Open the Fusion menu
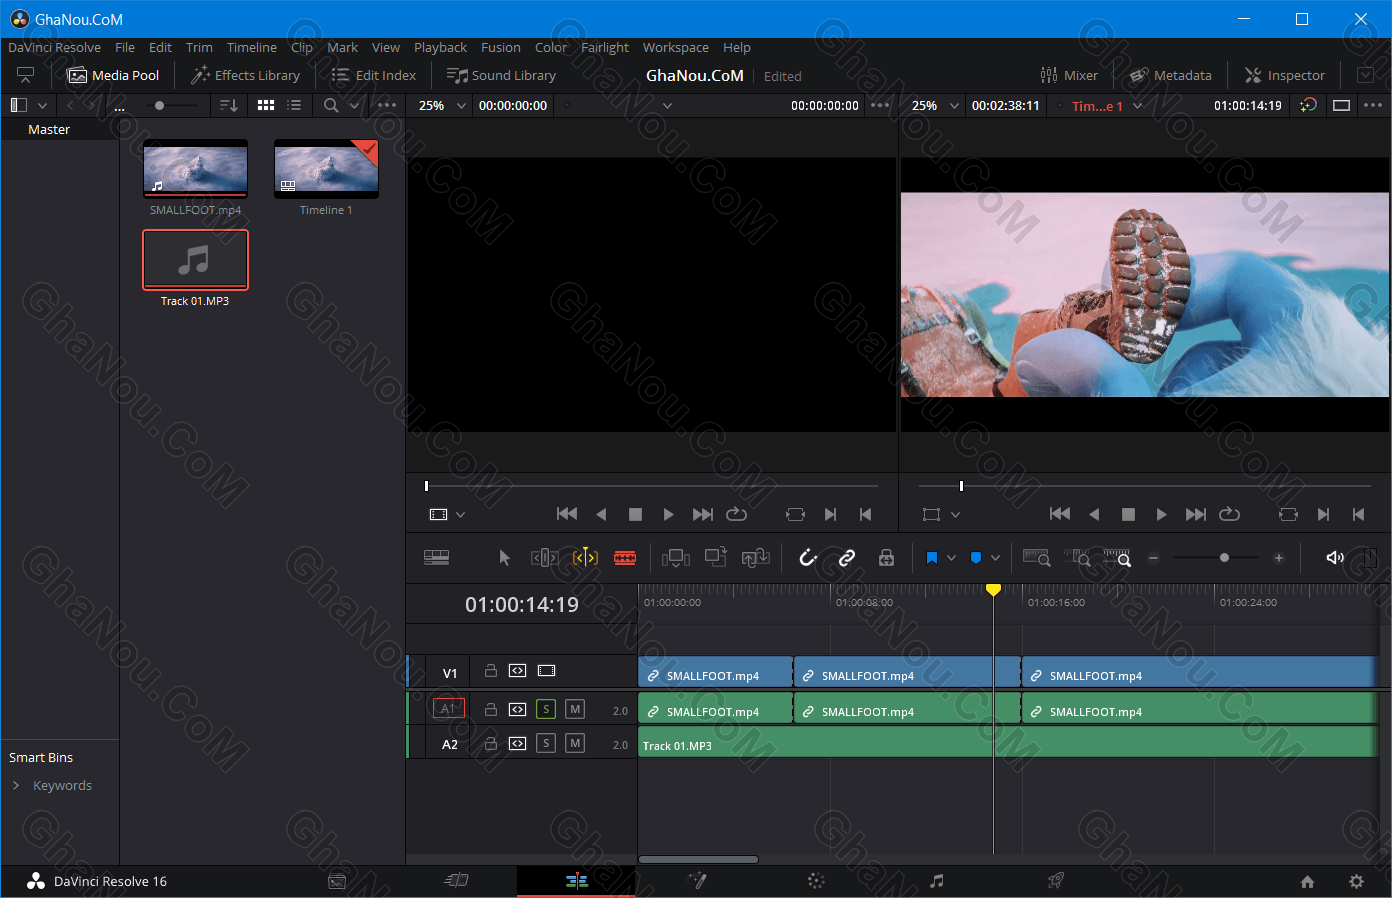The image size is (1392, 898). click(x=500, y=47)
